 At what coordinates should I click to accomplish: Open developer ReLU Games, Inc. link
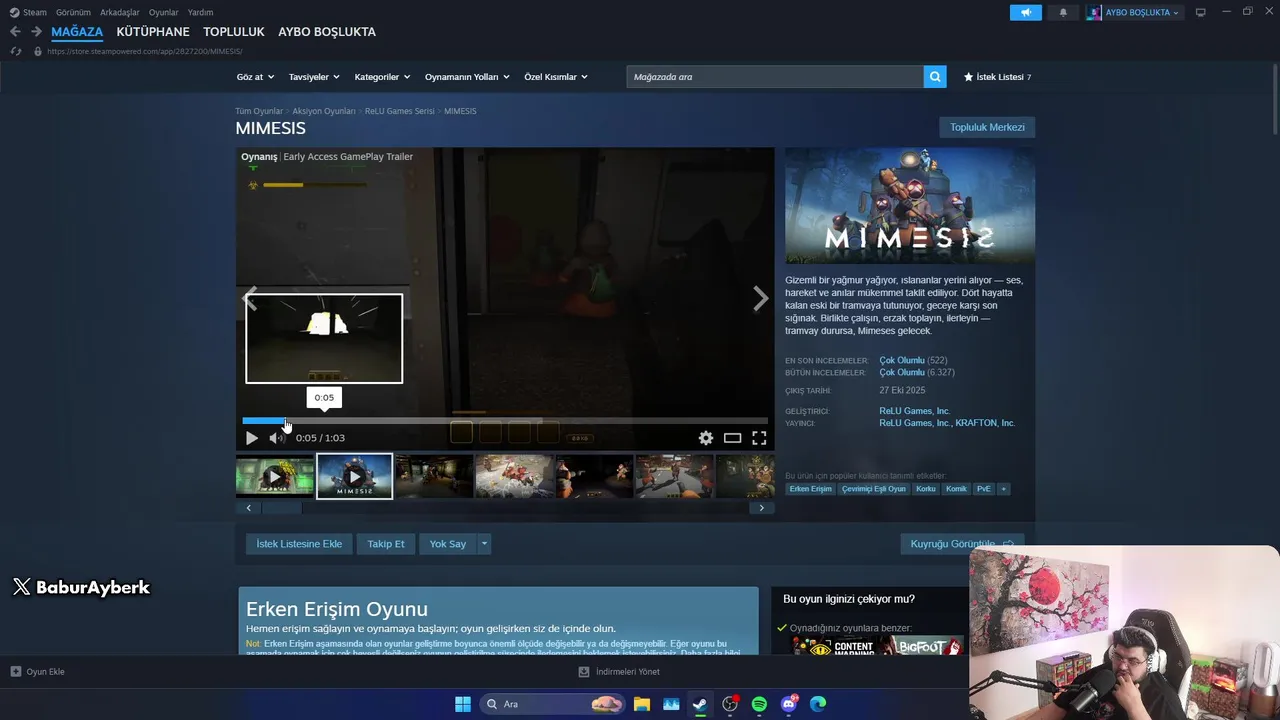tap(914, 411)
